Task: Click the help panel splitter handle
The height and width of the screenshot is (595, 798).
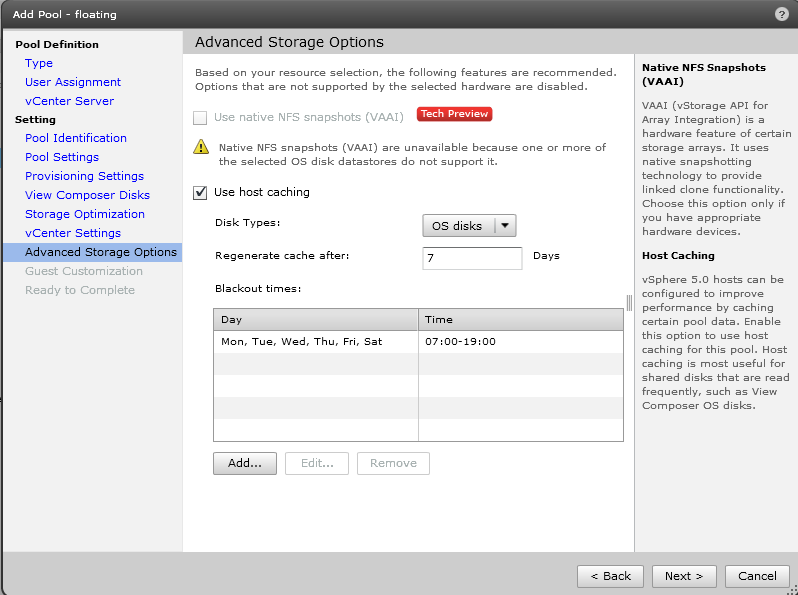Action: pos(630,303)
